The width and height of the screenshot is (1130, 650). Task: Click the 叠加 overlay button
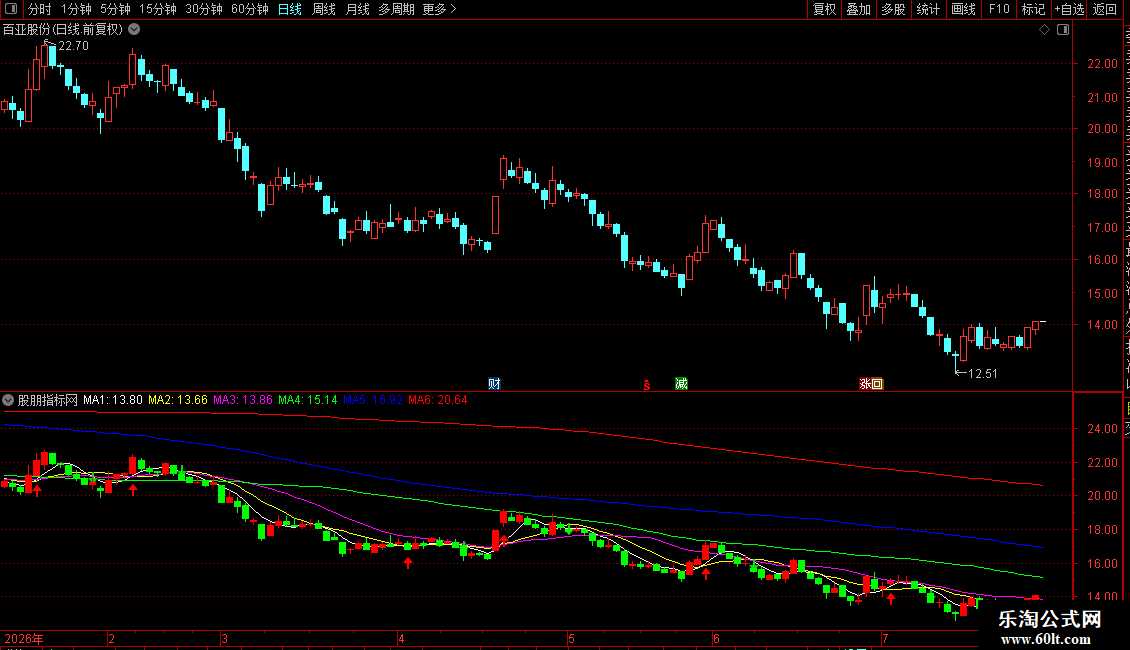point(858,9)
